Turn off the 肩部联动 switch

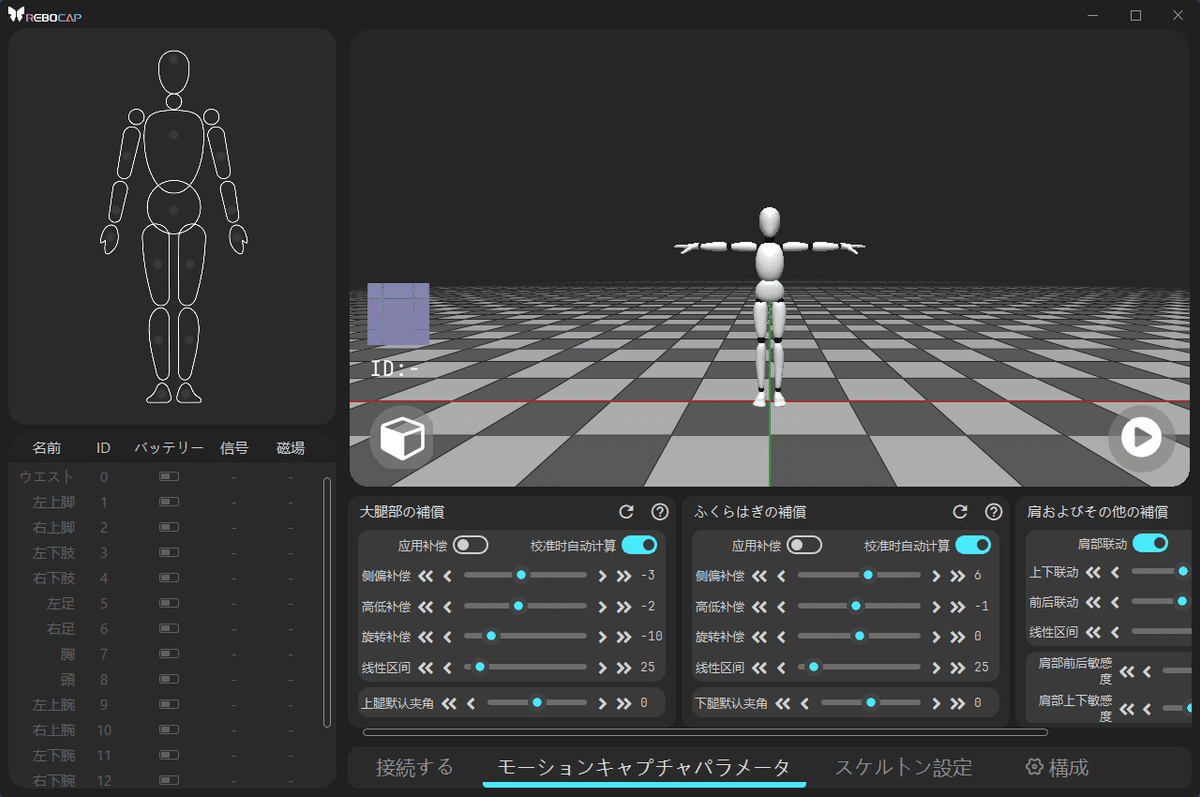pos(1150,543)
